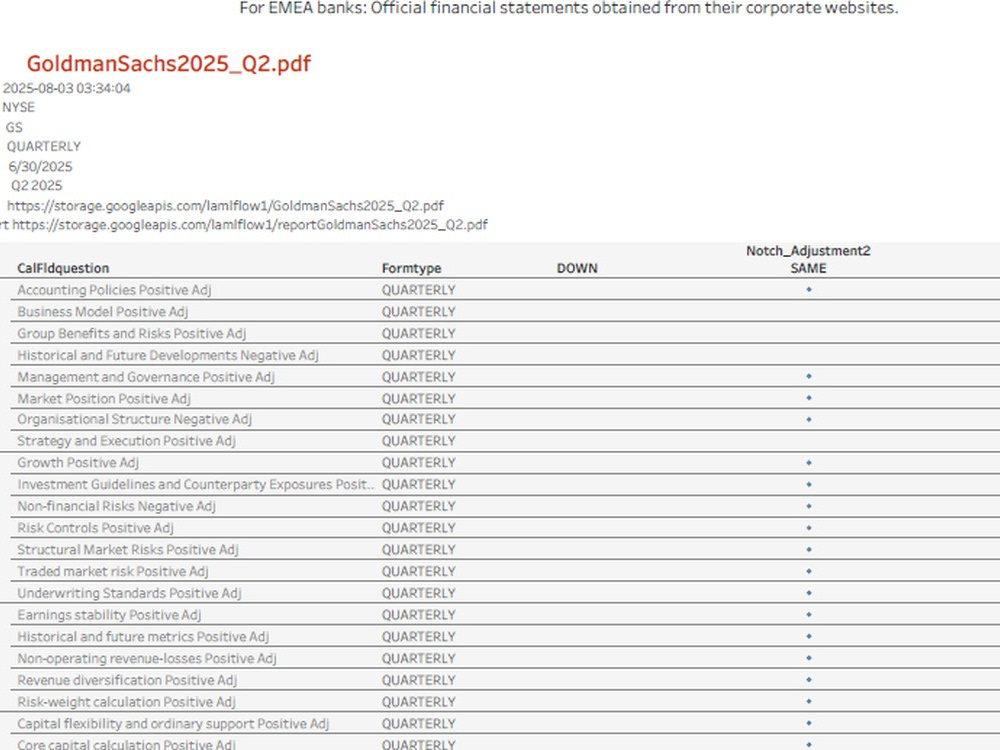The image size is (1000, 750).
Task: Select the Notch_Adjustment2 header label
Action: point(808,251)
